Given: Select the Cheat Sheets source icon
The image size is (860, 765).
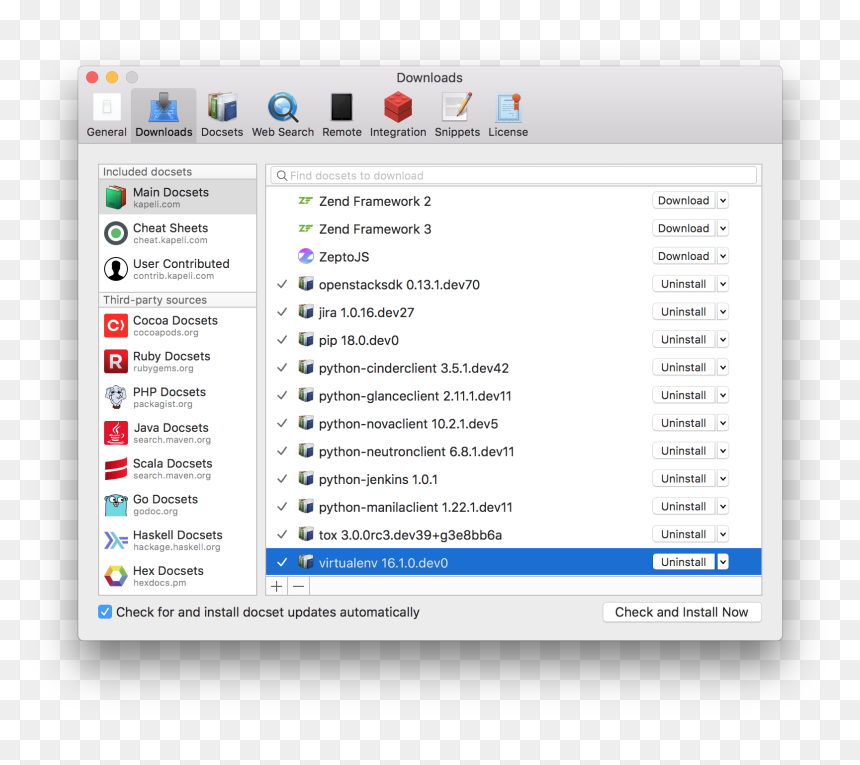Looking at the screenshot, I should (116, 233).
